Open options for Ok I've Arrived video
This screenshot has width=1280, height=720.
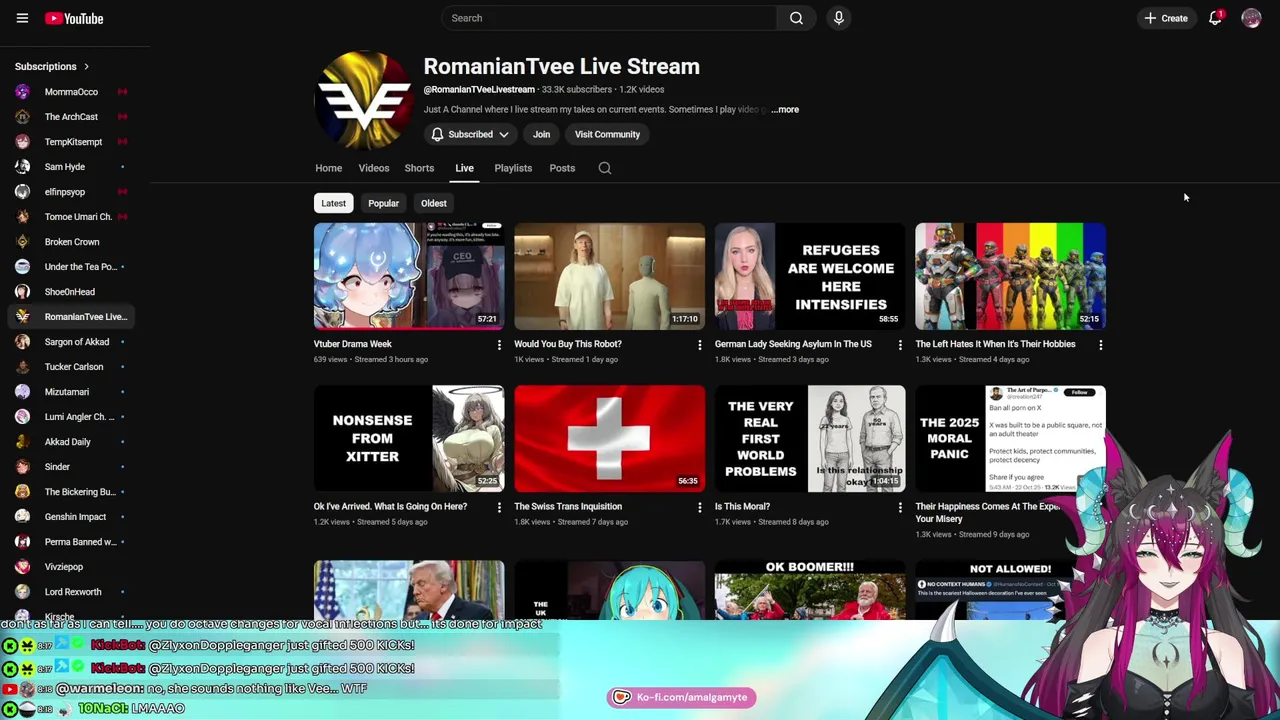pyautogui.click(x=499, y=507)
